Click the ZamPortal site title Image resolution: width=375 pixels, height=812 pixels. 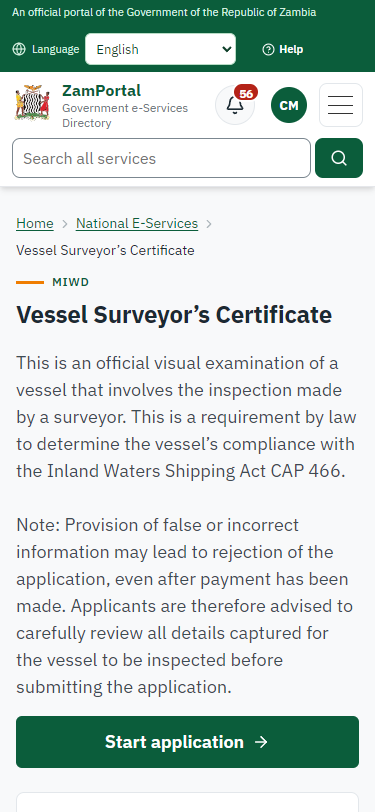pos(101,91)
